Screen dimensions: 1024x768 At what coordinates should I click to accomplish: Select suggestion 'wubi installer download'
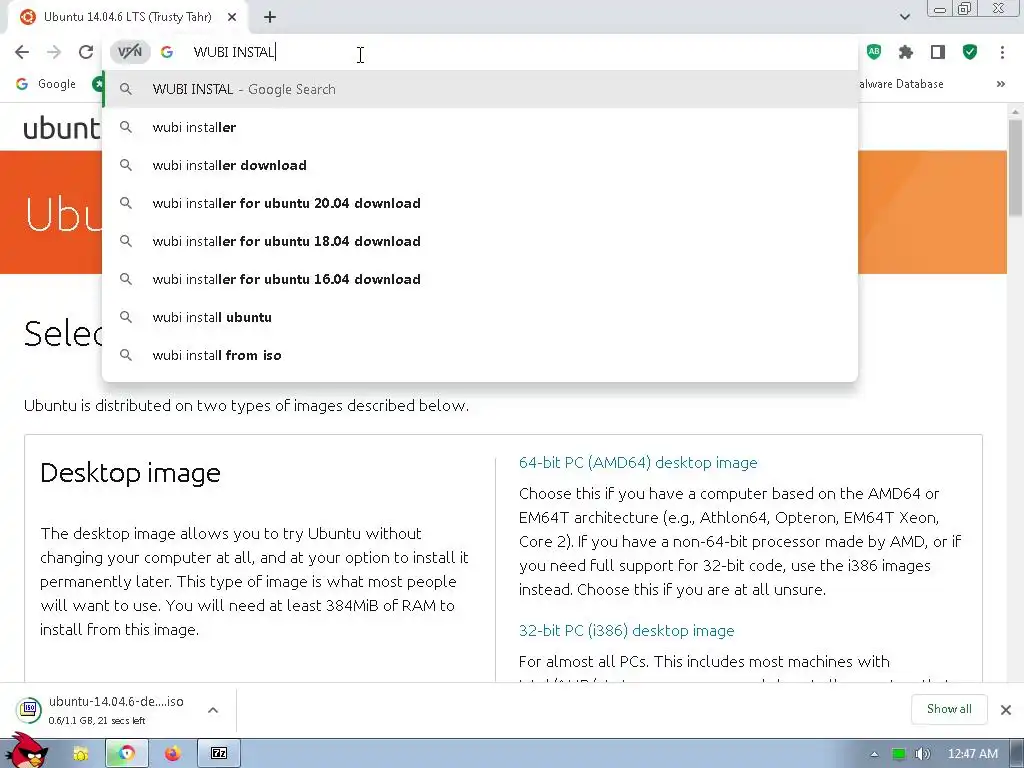click(480, 165)
